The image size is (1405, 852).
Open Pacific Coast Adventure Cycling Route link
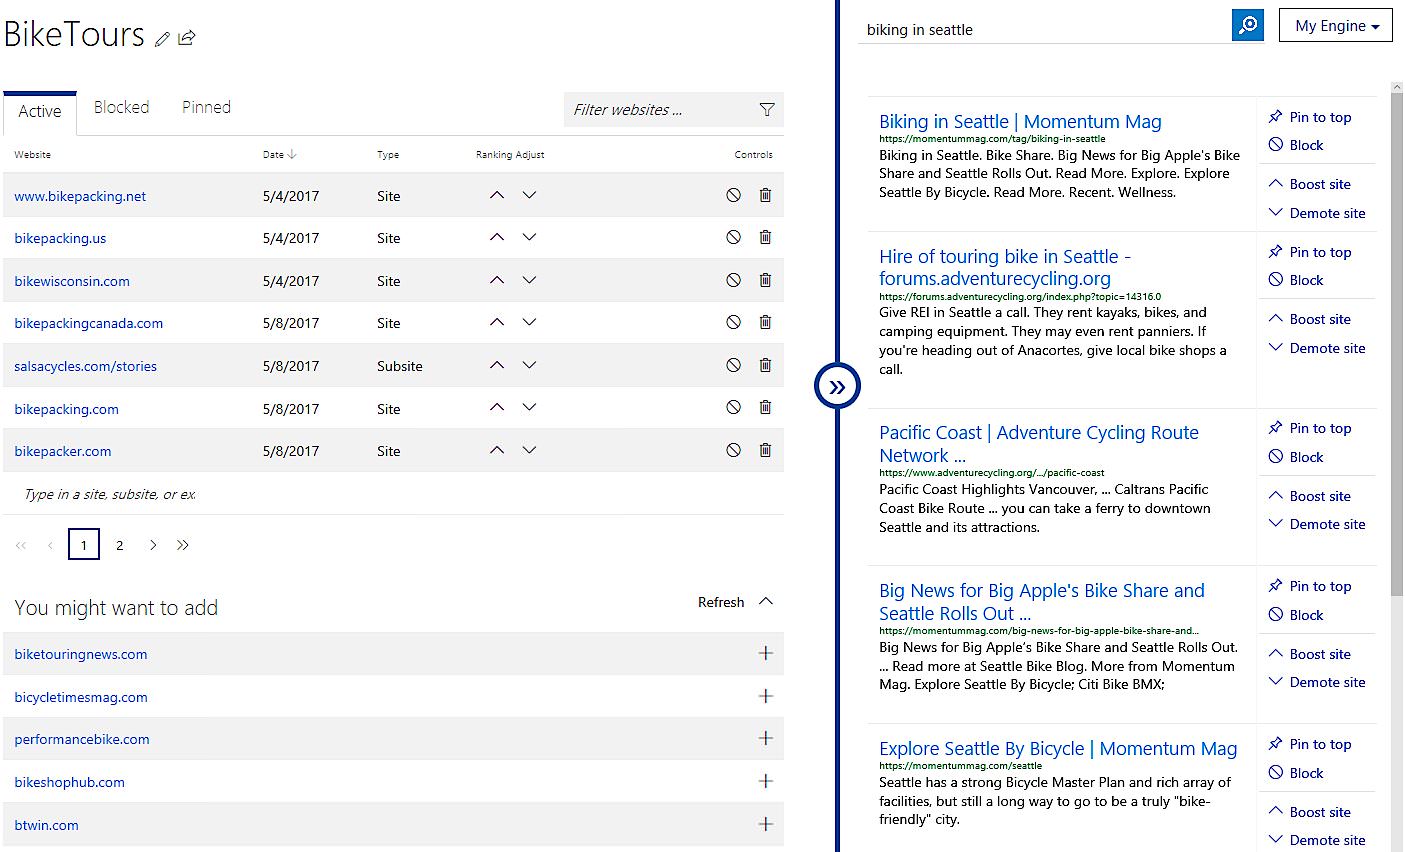(x=1039, y=443)
